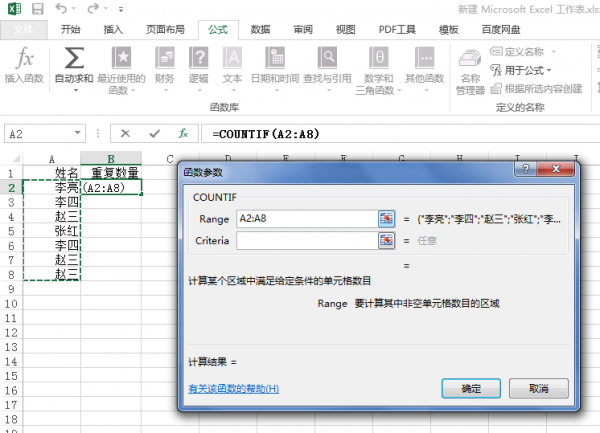The width and height of the screenshot is (600, 433).
Task: Click cell A2 containing 李亮
Action: (x=52, y=187)
